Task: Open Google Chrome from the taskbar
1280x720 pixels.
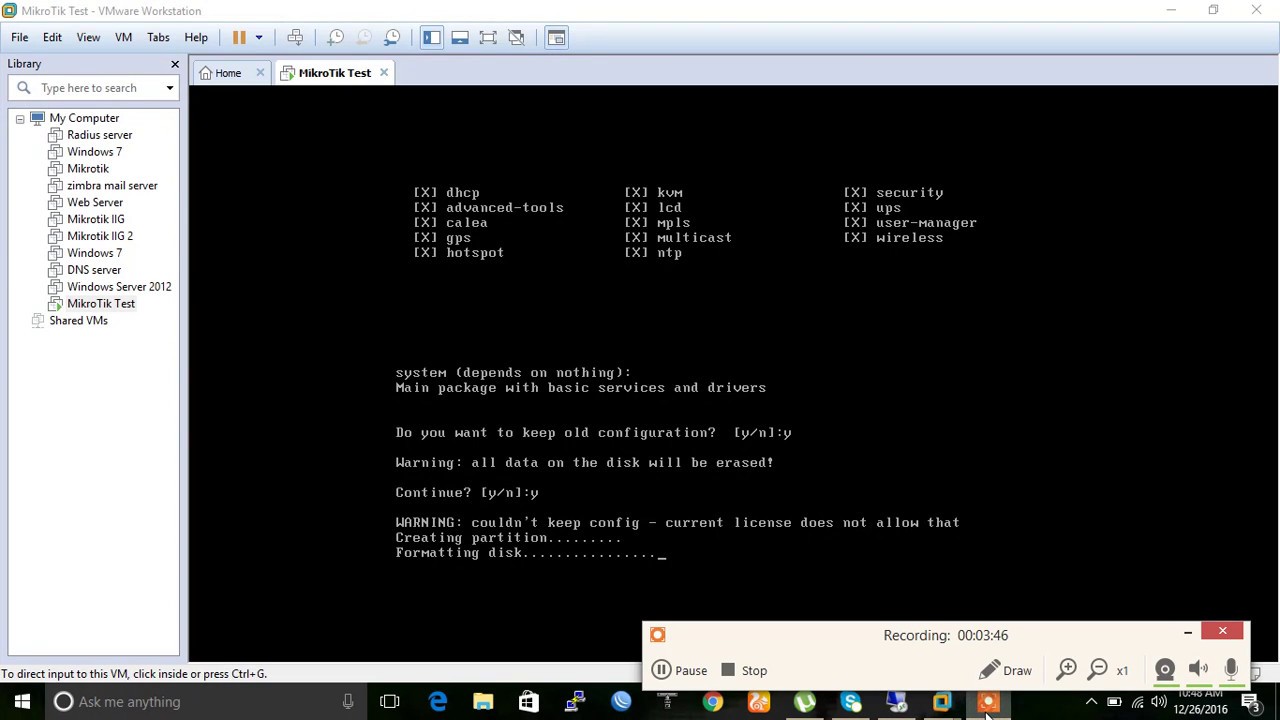Action: tap(713, 702)
